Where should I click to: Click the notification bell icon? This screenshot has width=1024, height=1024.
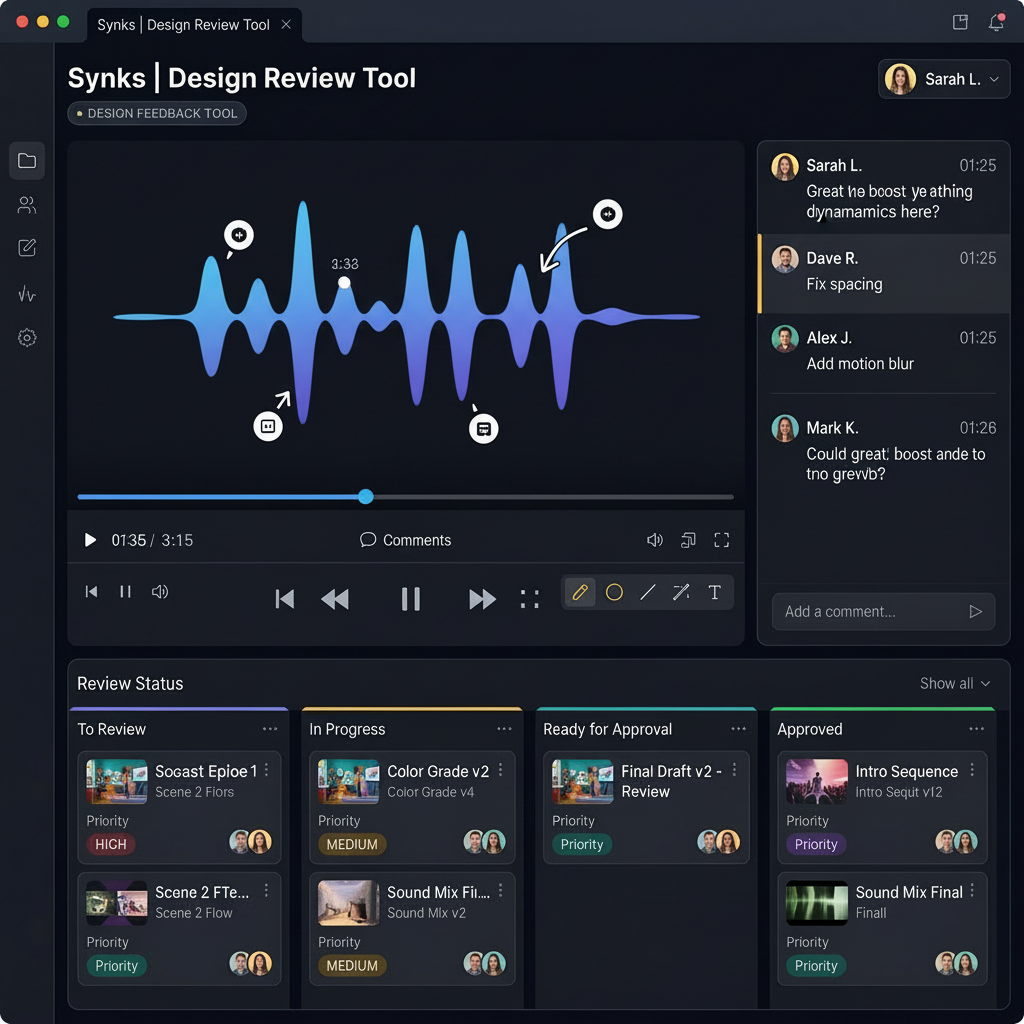tap(996, 22)
